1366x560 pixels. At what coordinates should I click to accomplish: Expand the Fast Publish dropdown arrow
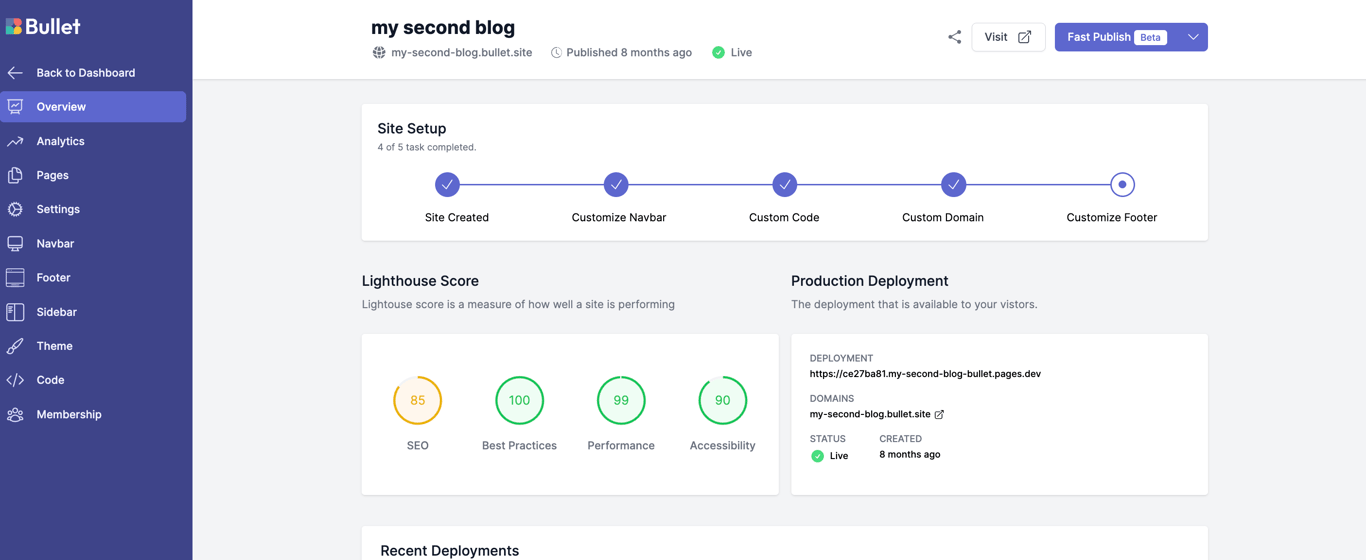[x=1193, y=37]
